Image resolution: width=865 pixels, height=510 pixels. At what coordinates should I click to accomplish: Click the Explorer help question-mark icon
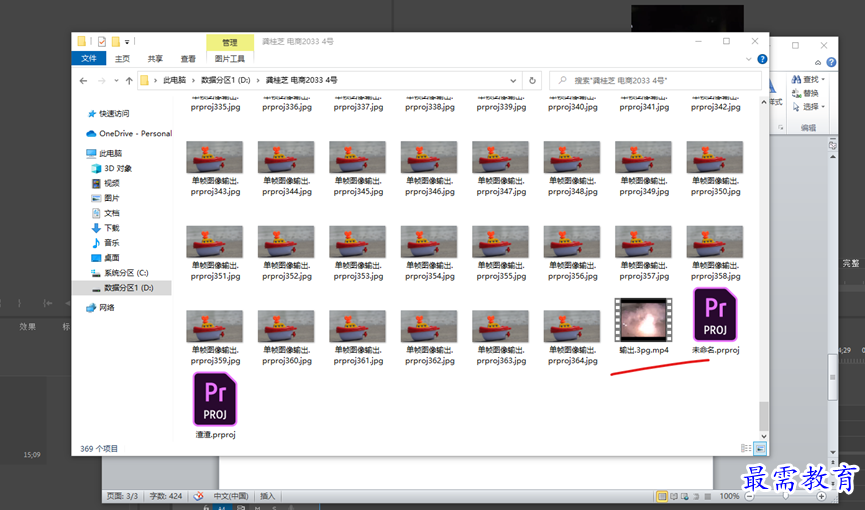tap(762, 59)
